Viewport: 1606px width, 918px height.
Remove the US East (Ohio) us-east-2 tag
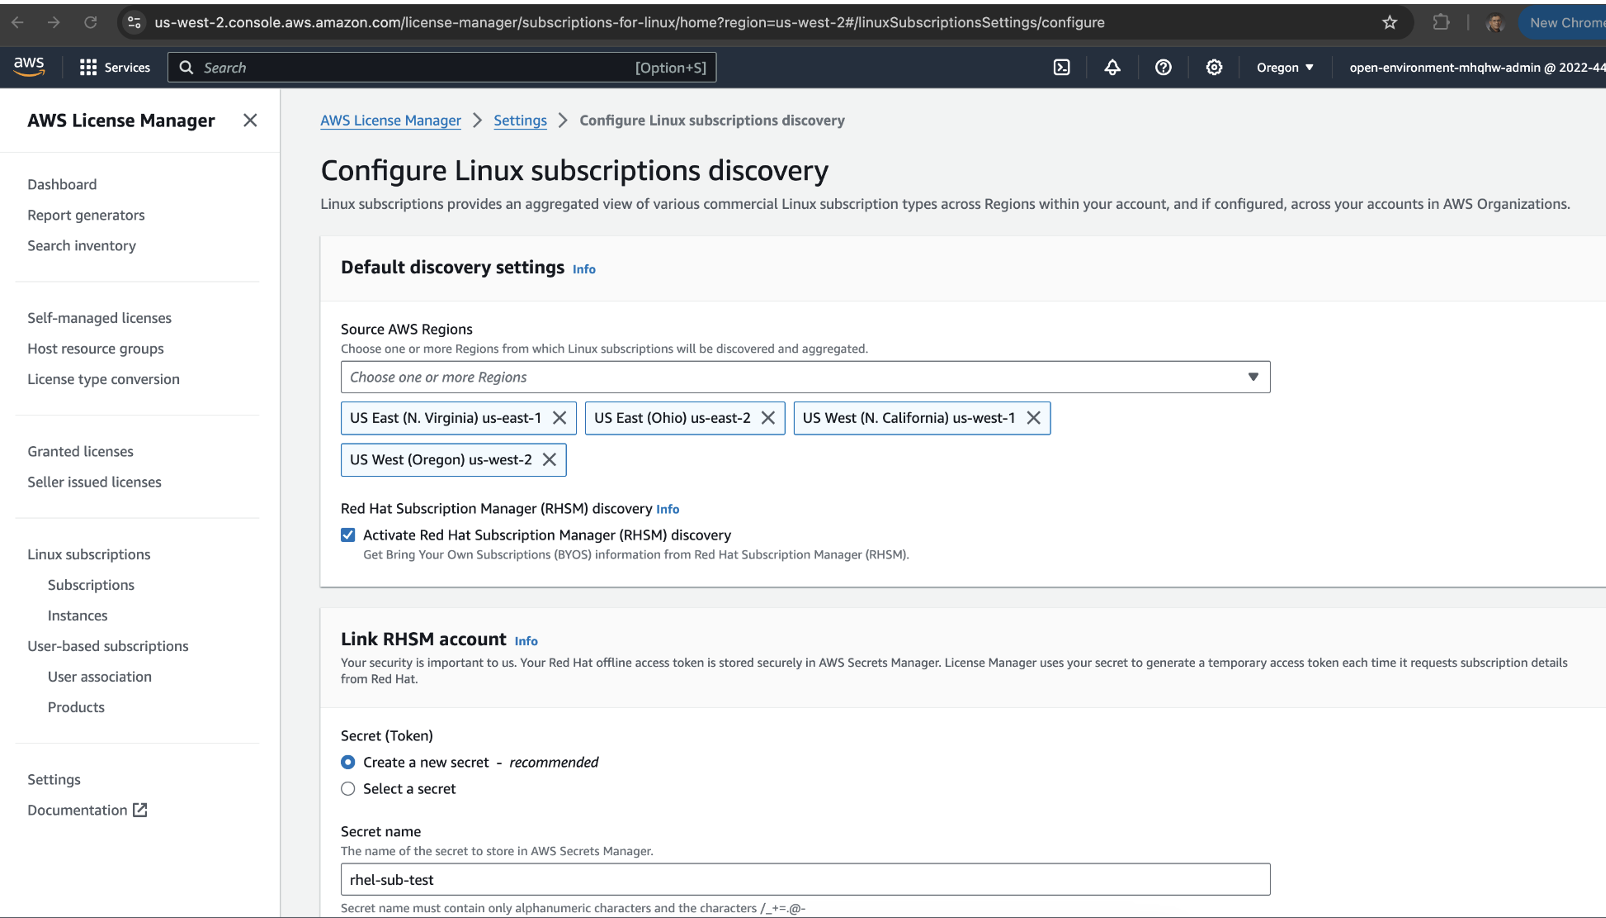tap(768, 418)
